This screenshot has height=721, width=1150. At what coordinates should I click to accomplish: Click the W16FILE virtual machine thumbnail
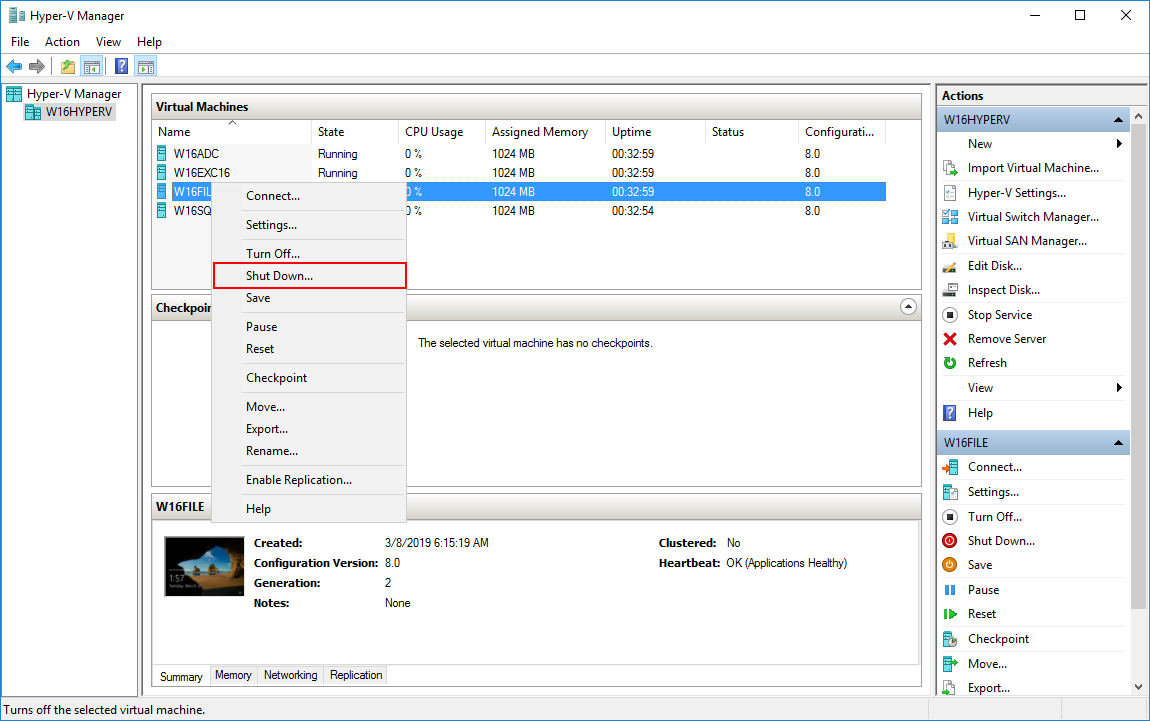coord(204,566)
